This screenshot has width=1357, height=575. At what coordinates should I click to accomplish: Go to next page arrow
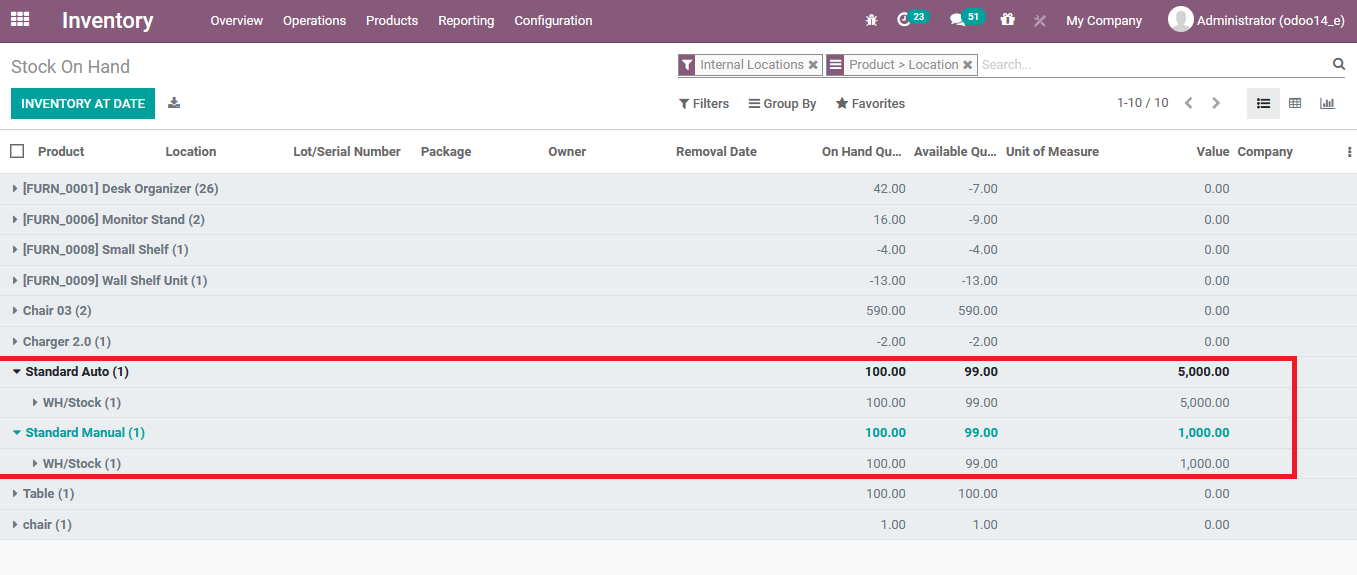tap(1216, 103)
